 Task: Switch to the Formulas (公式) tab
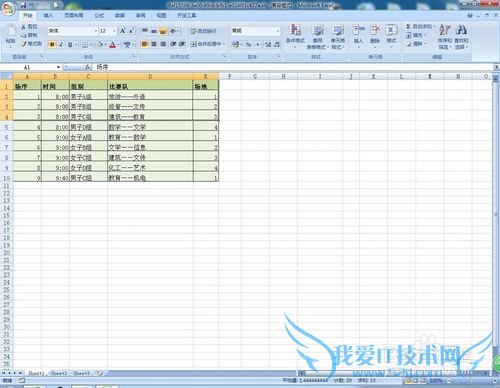pos(99,15)
